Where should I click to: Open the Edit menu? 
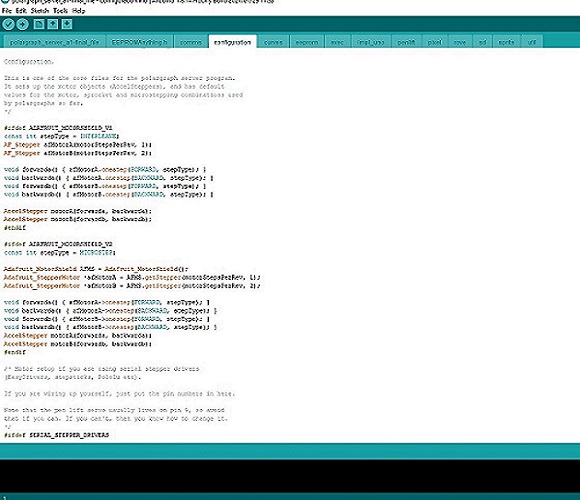tap(21, 11)
